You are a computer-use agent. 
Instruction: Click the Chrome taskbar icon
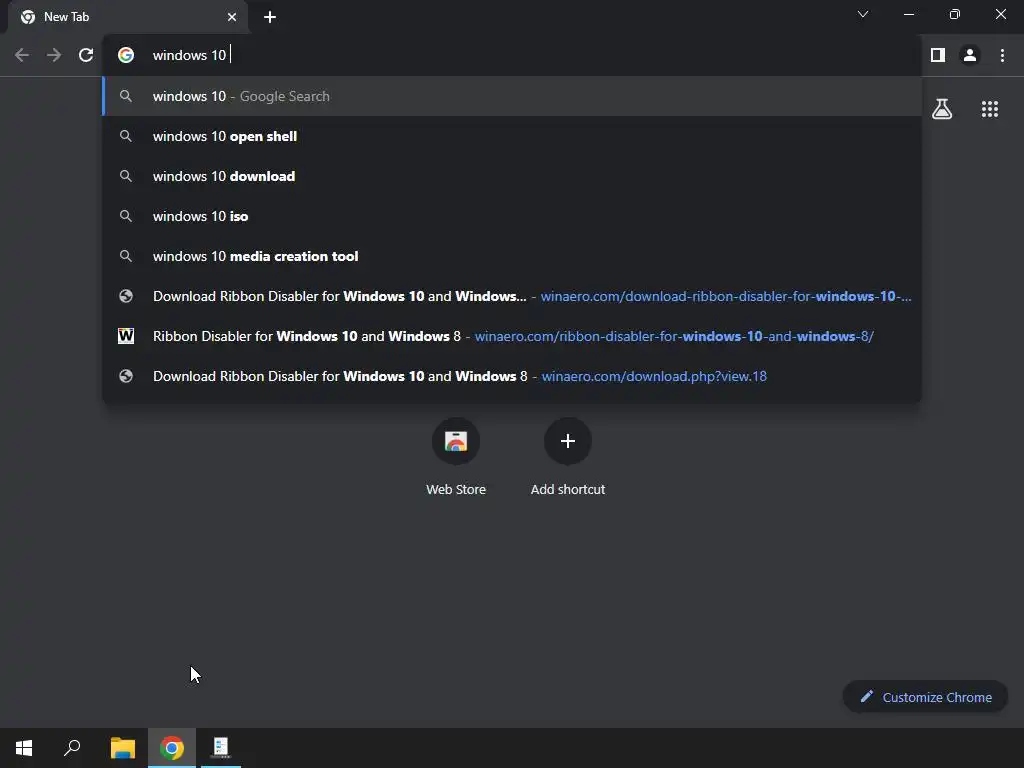coord(172,748)
